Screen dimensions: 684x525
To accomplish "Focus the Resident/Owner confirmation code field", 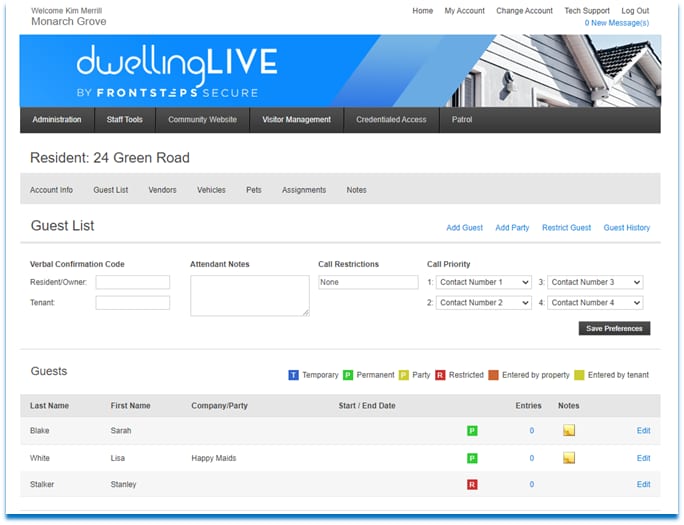I will click(133, 282).
